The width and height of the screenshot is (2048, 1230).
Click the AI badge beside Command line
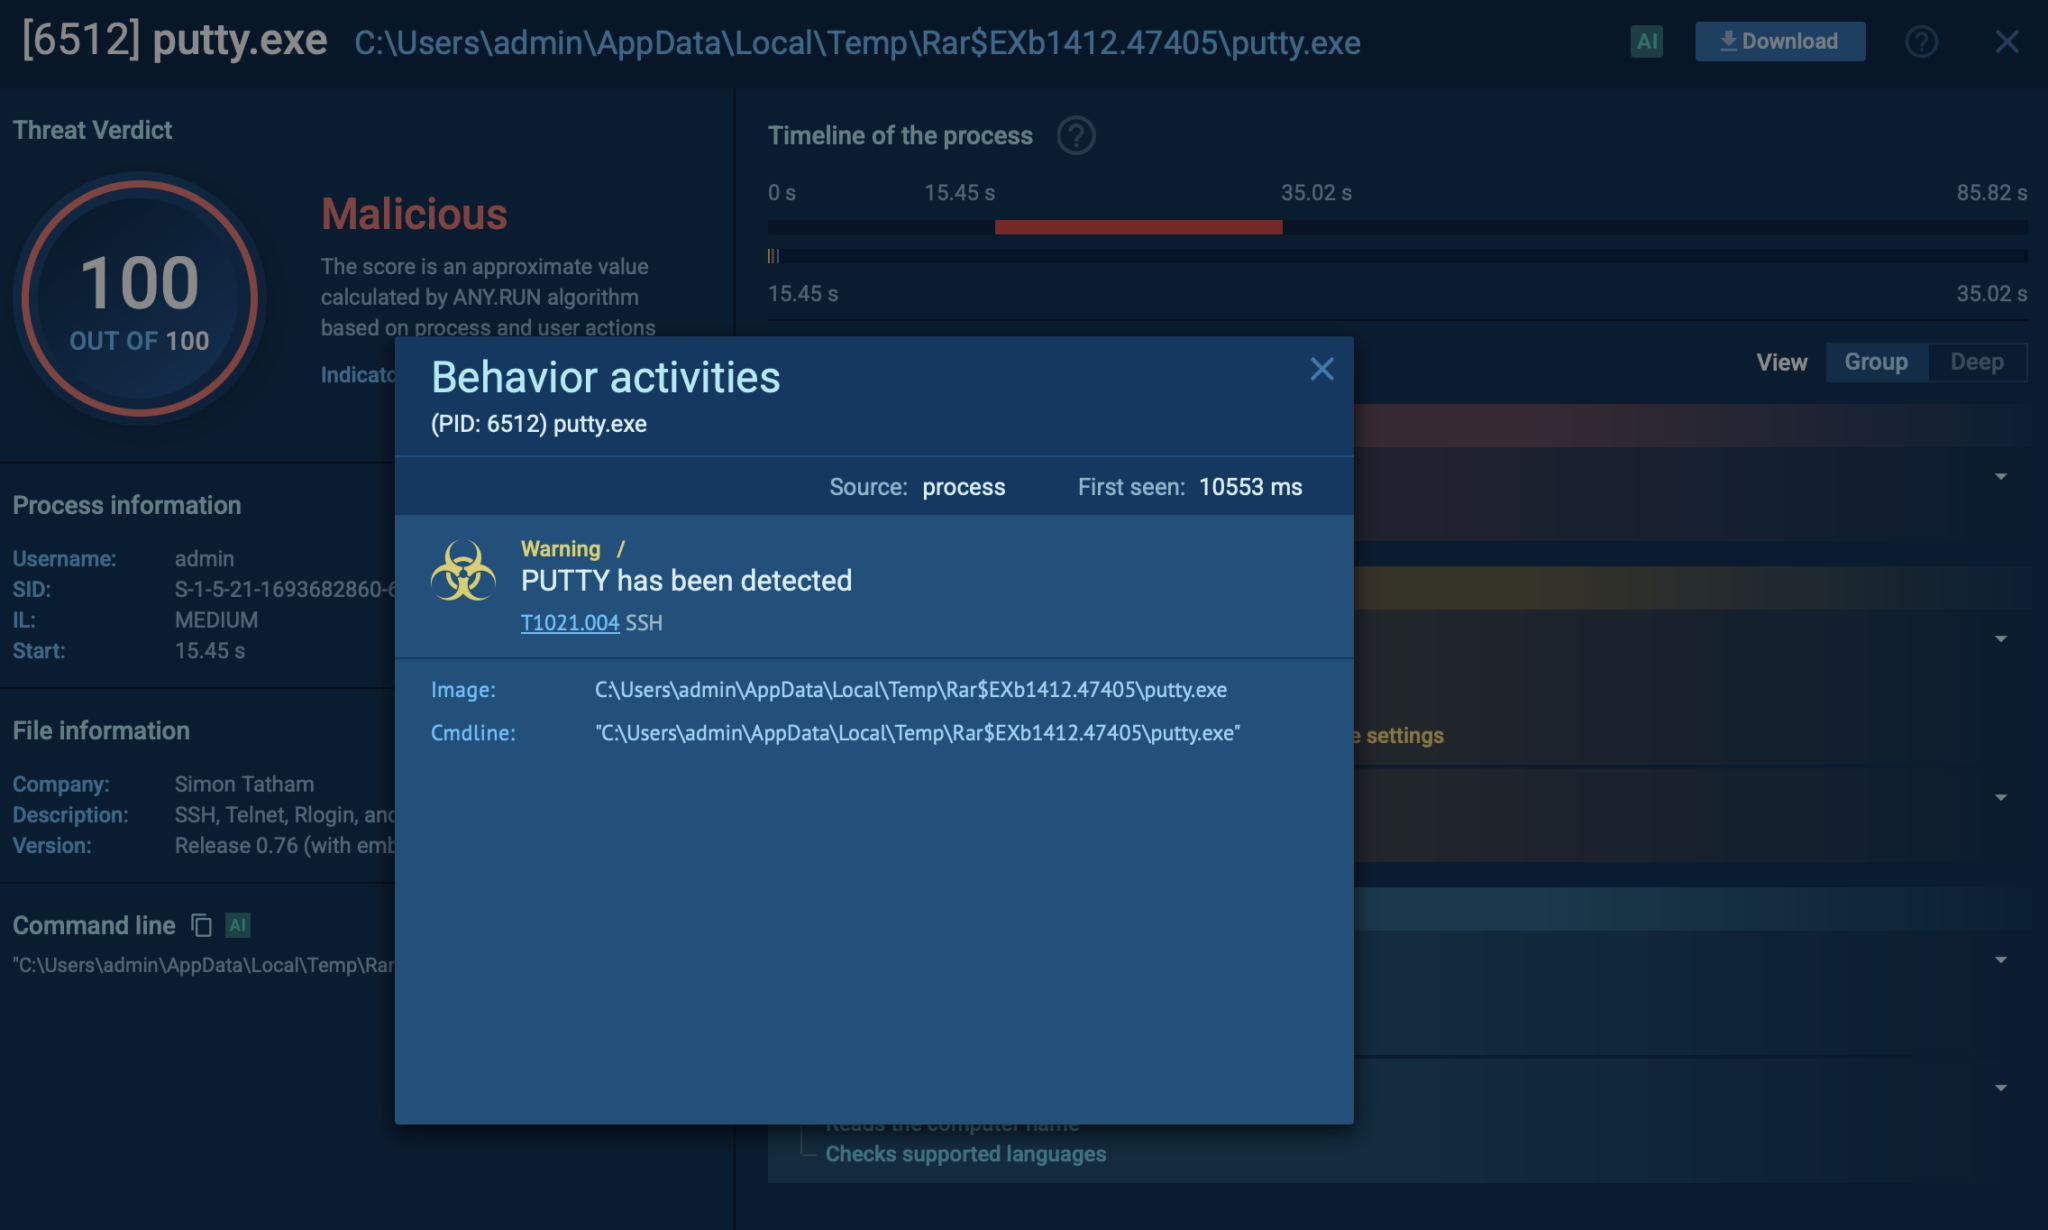click(x=238, y=925)
